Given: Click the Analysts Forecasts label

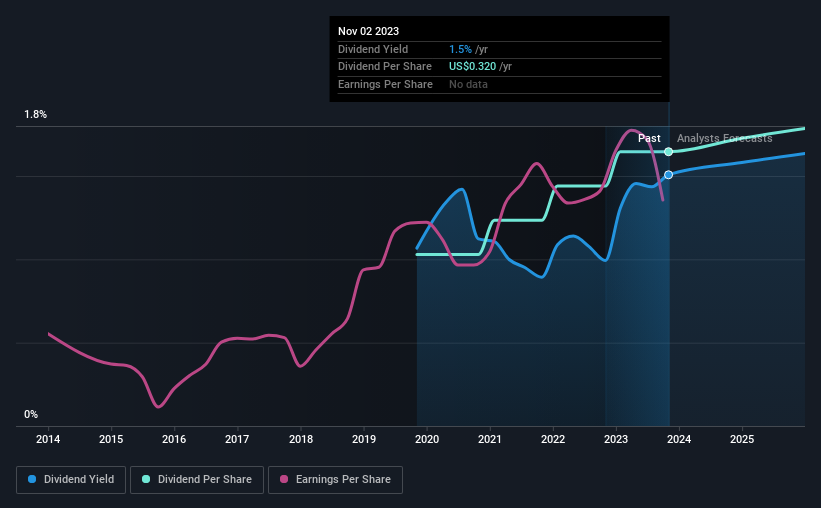Looking at the screenshot, I should click(725, 138).
